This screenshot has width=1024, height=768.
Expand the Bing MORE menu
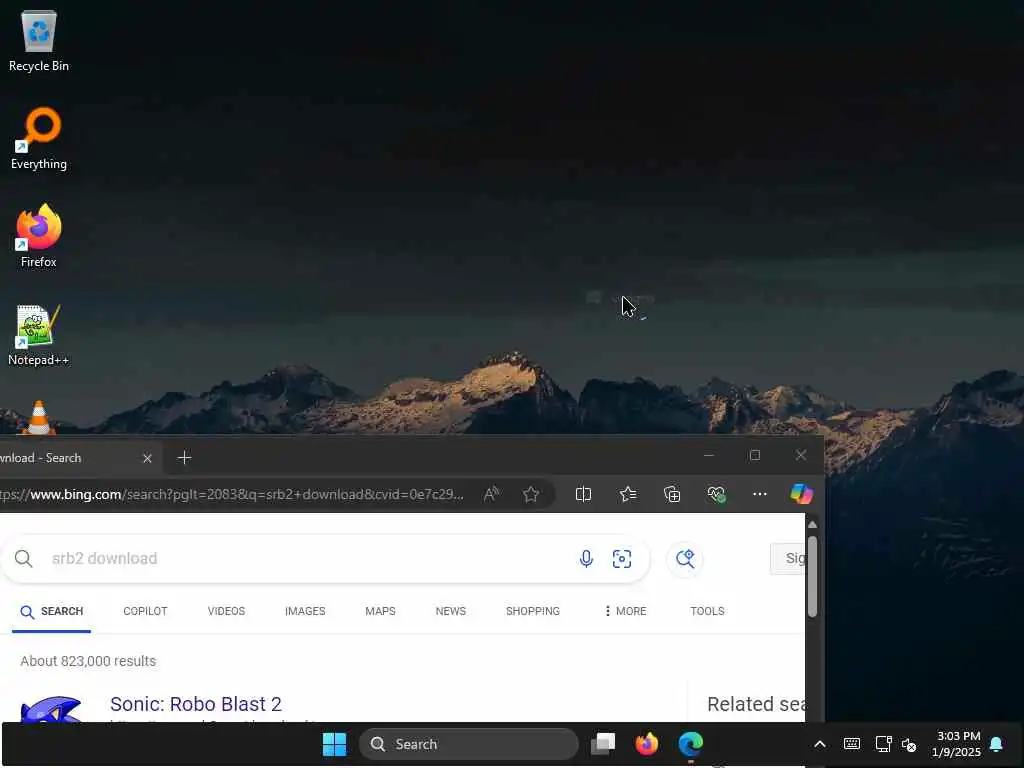tap(625, 611)
